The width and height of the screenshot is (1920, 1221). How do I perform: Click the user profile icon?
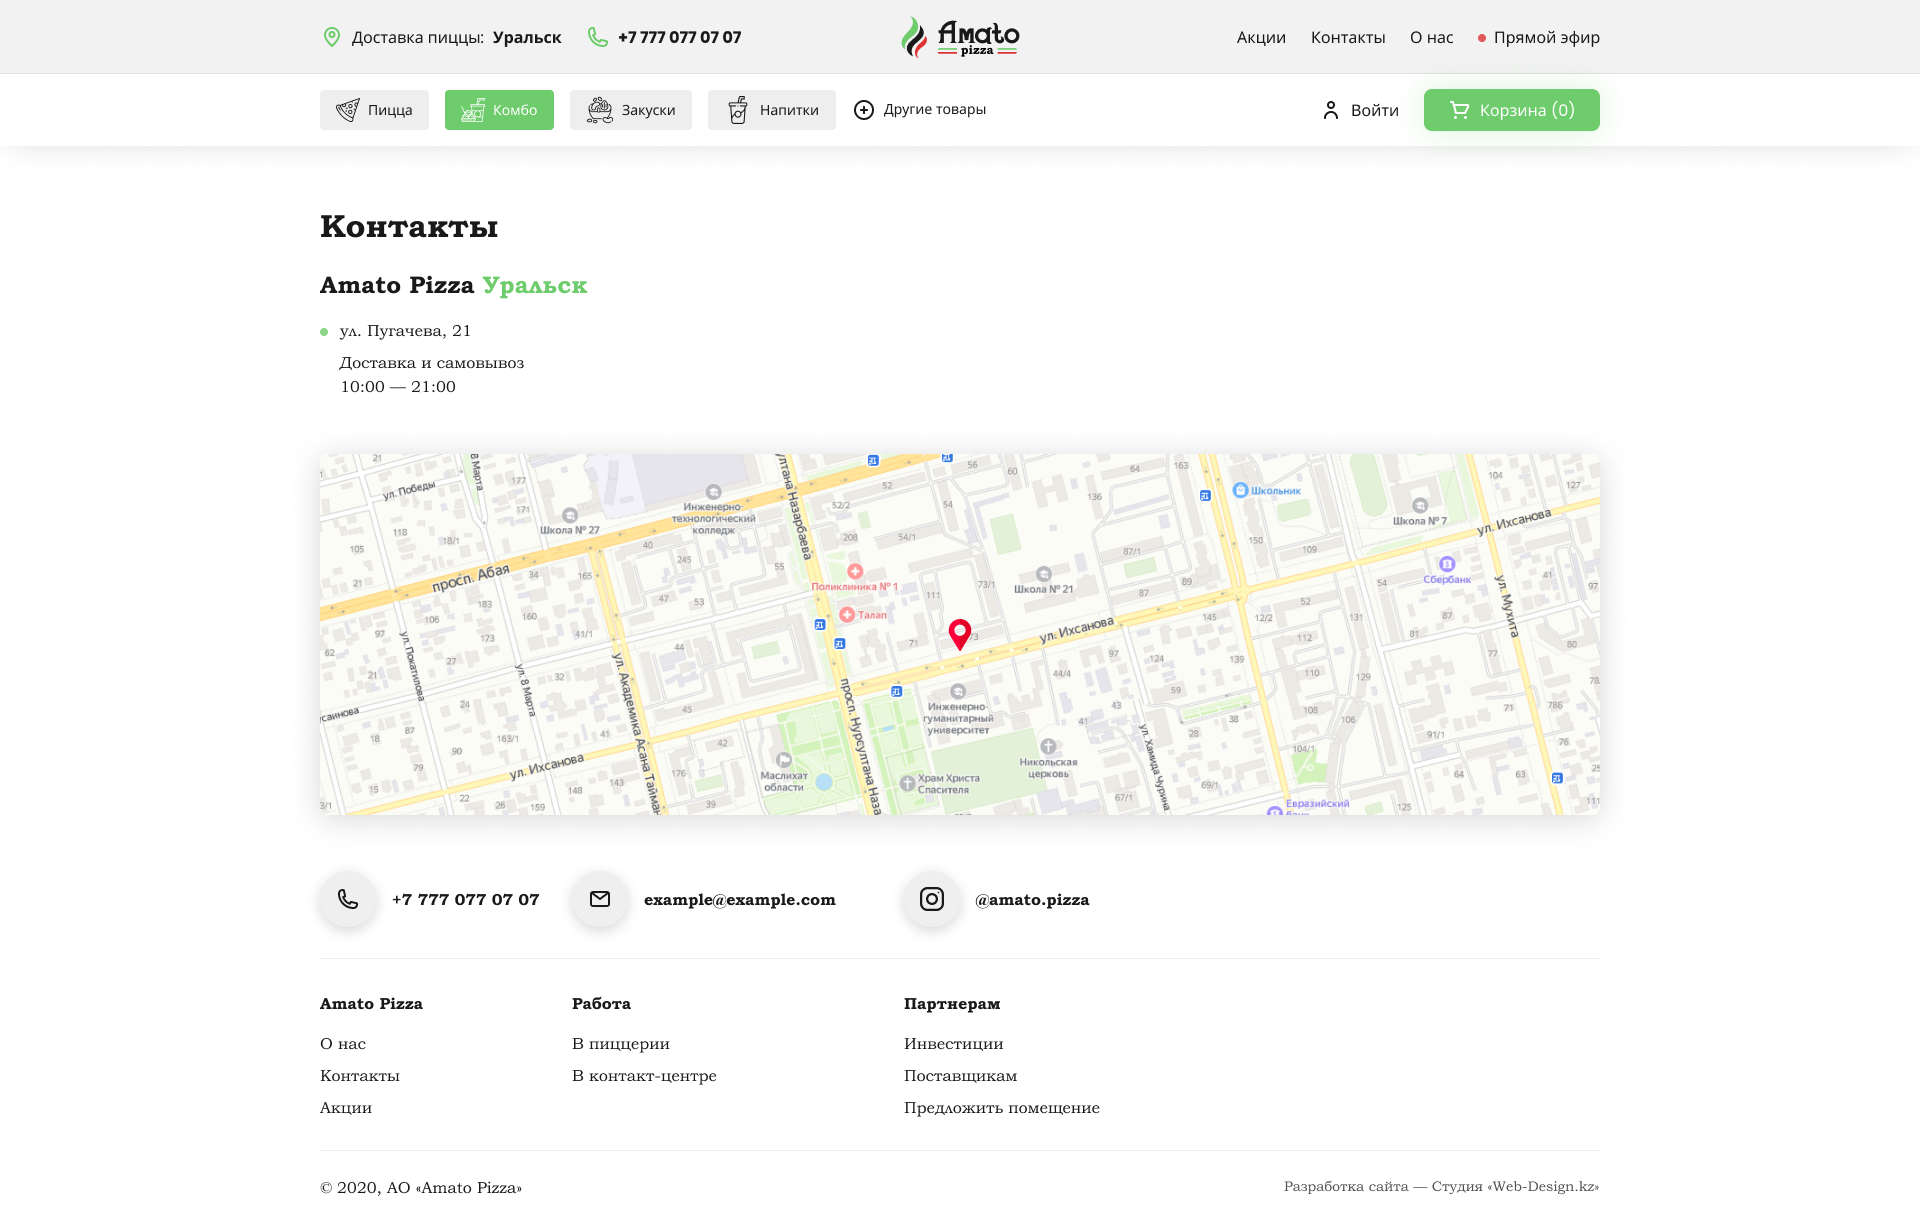[1331, 110]
